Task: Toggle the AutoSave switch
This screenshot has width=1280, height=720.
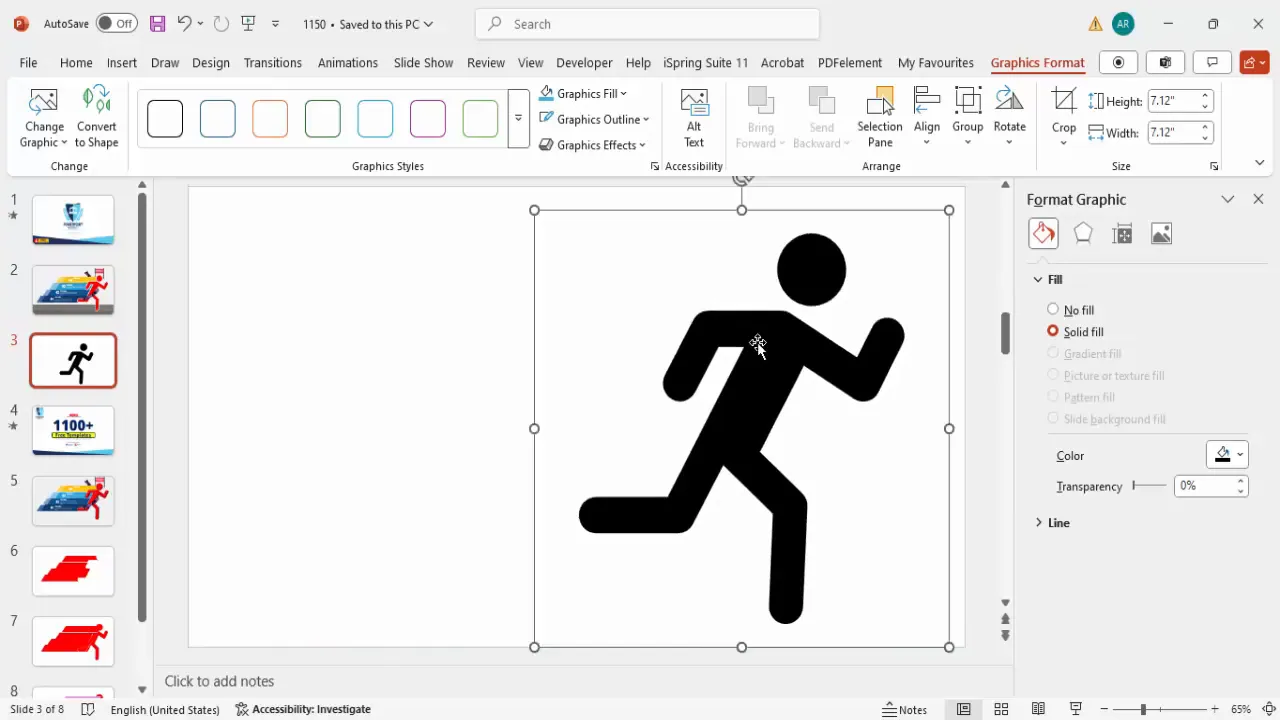Action: 117,24
